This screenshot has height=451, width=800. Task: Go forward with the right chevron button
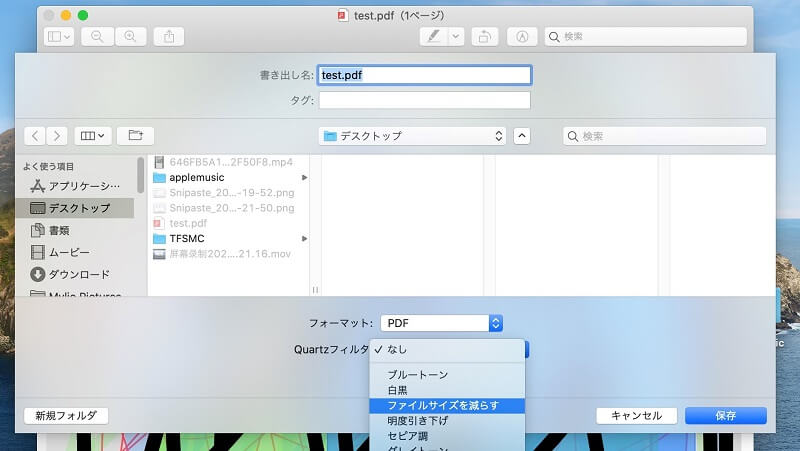point(57,136)
